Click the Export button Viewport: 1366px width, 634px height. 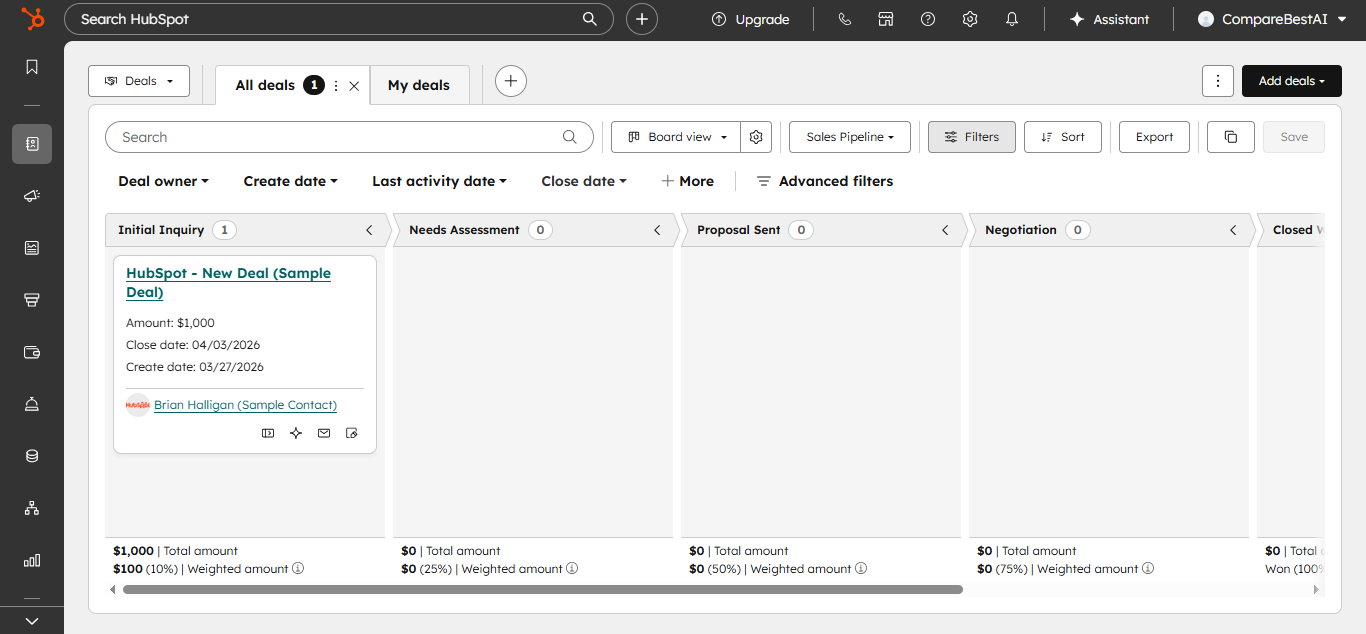pos(1155,137)
